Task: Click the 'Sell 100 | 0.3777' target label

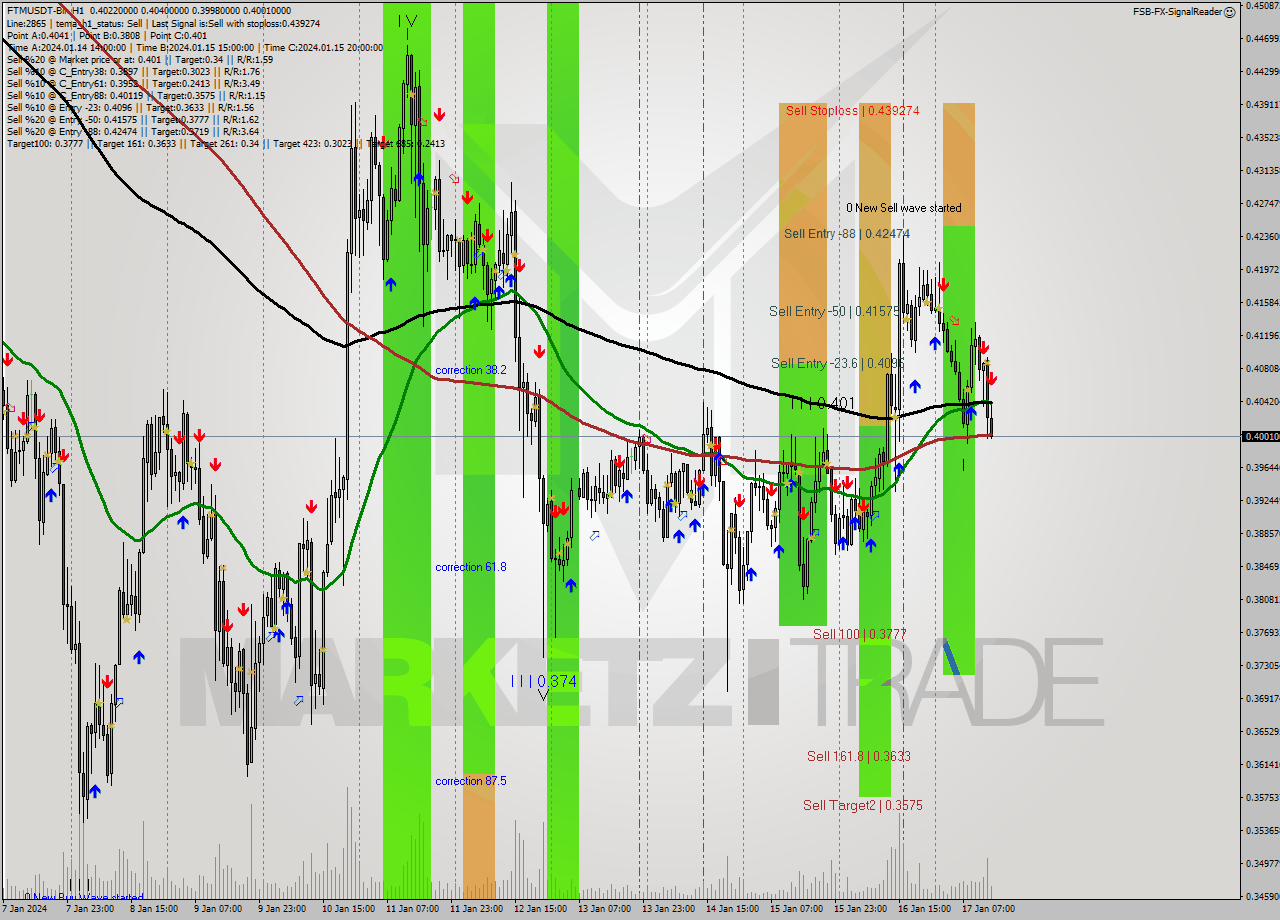Action: [x=859, y=634]
